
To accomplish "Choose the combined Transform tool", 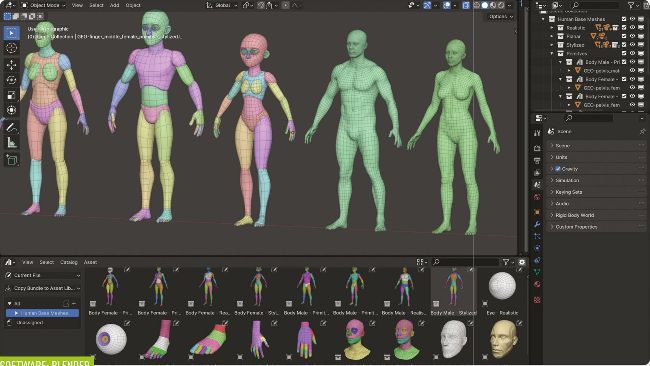I will click(x=12, y=110).
